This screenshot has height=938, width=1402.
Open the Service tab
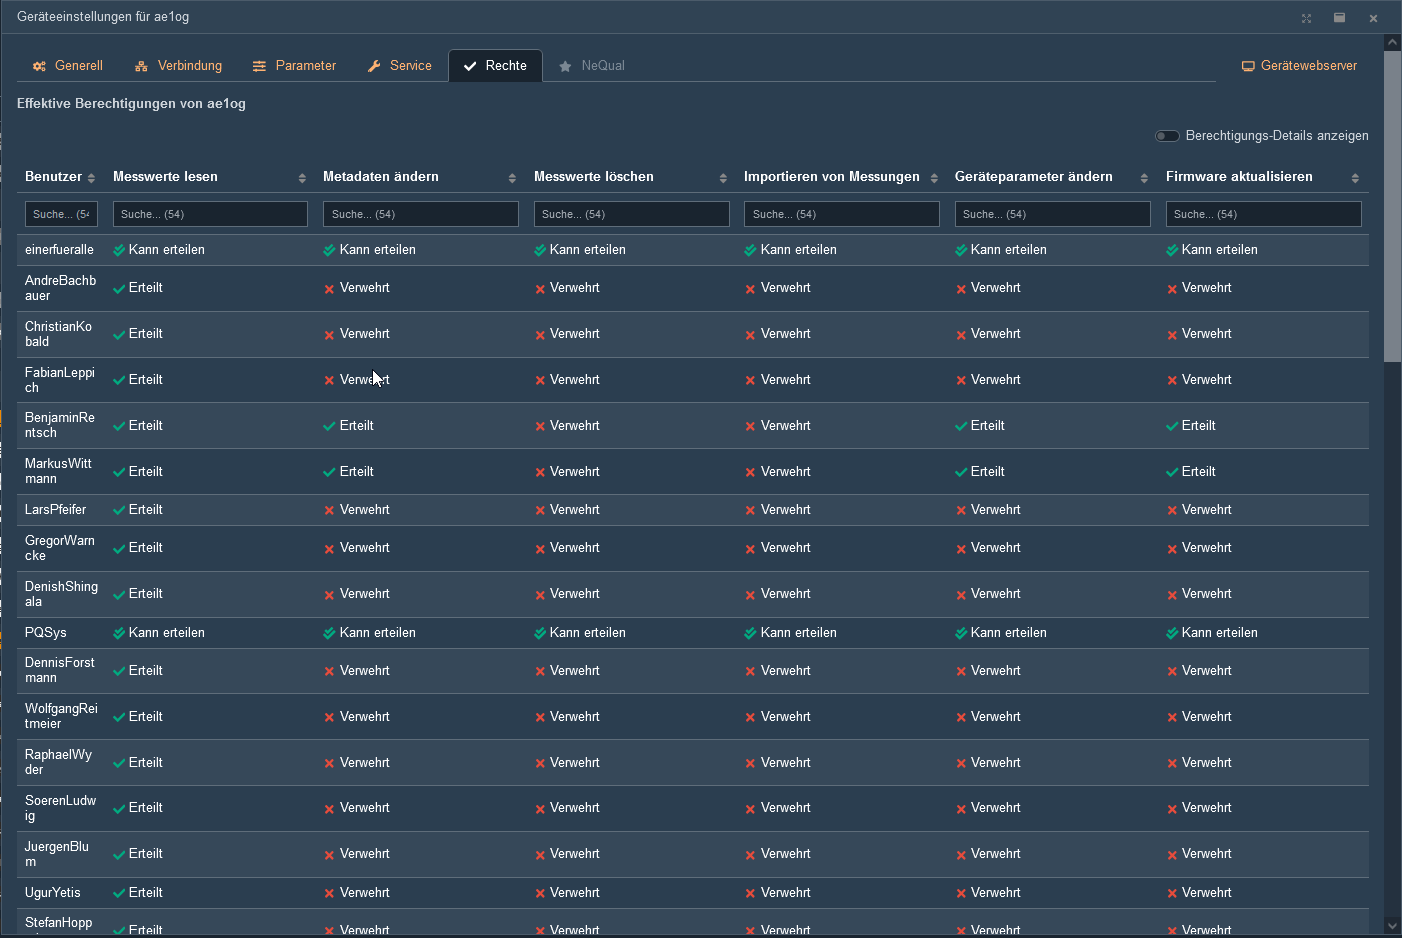click(410, 66)
